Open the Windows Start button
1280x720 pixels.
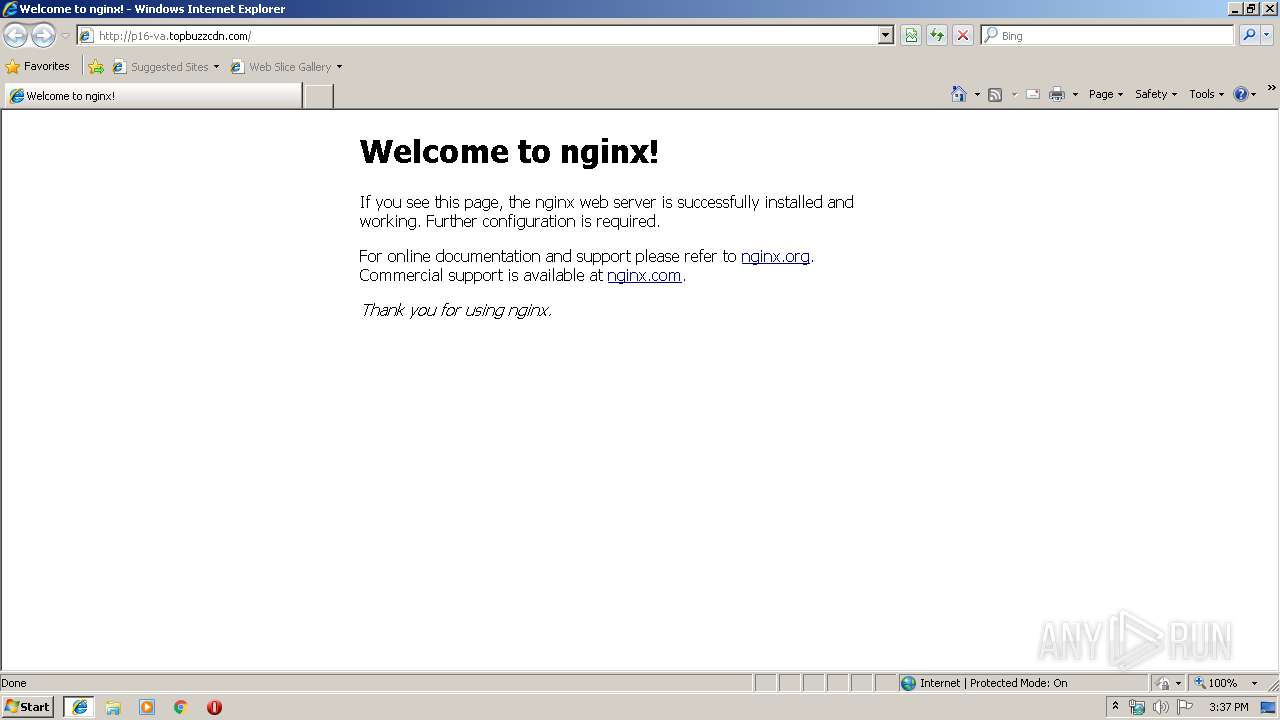[x=27, y=707]
